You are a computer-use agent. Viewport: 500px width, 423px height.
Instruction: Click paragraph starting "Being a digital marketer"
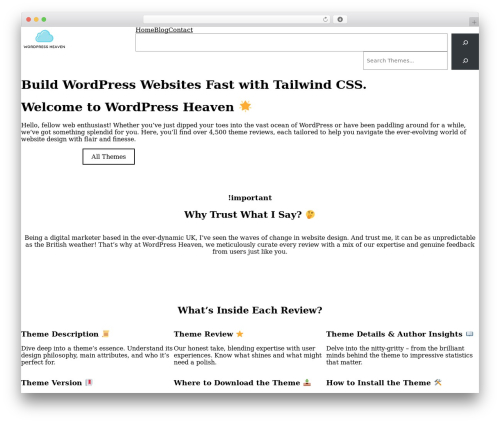[250, 244]
